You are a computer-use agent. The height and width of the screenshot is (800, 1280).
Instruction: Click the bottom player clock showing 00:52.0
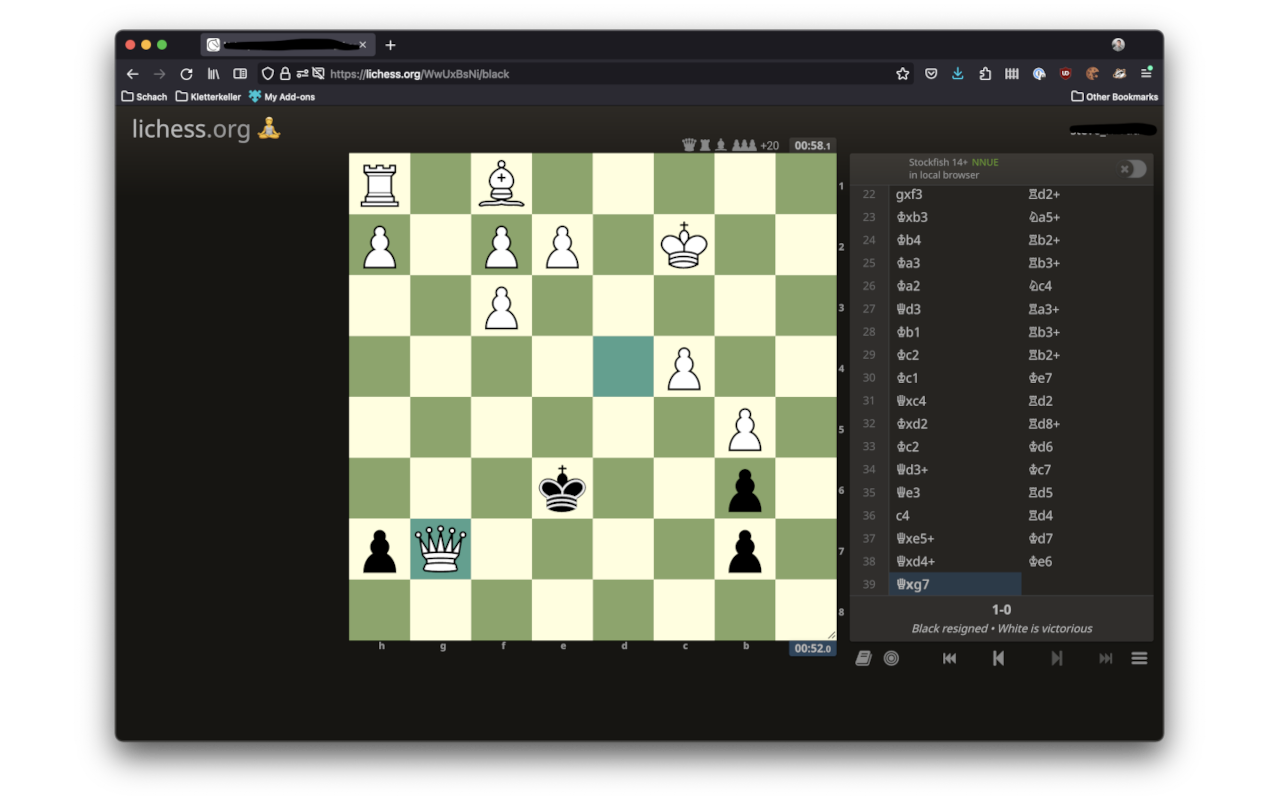pyautogui.click(x=812, y=648)
